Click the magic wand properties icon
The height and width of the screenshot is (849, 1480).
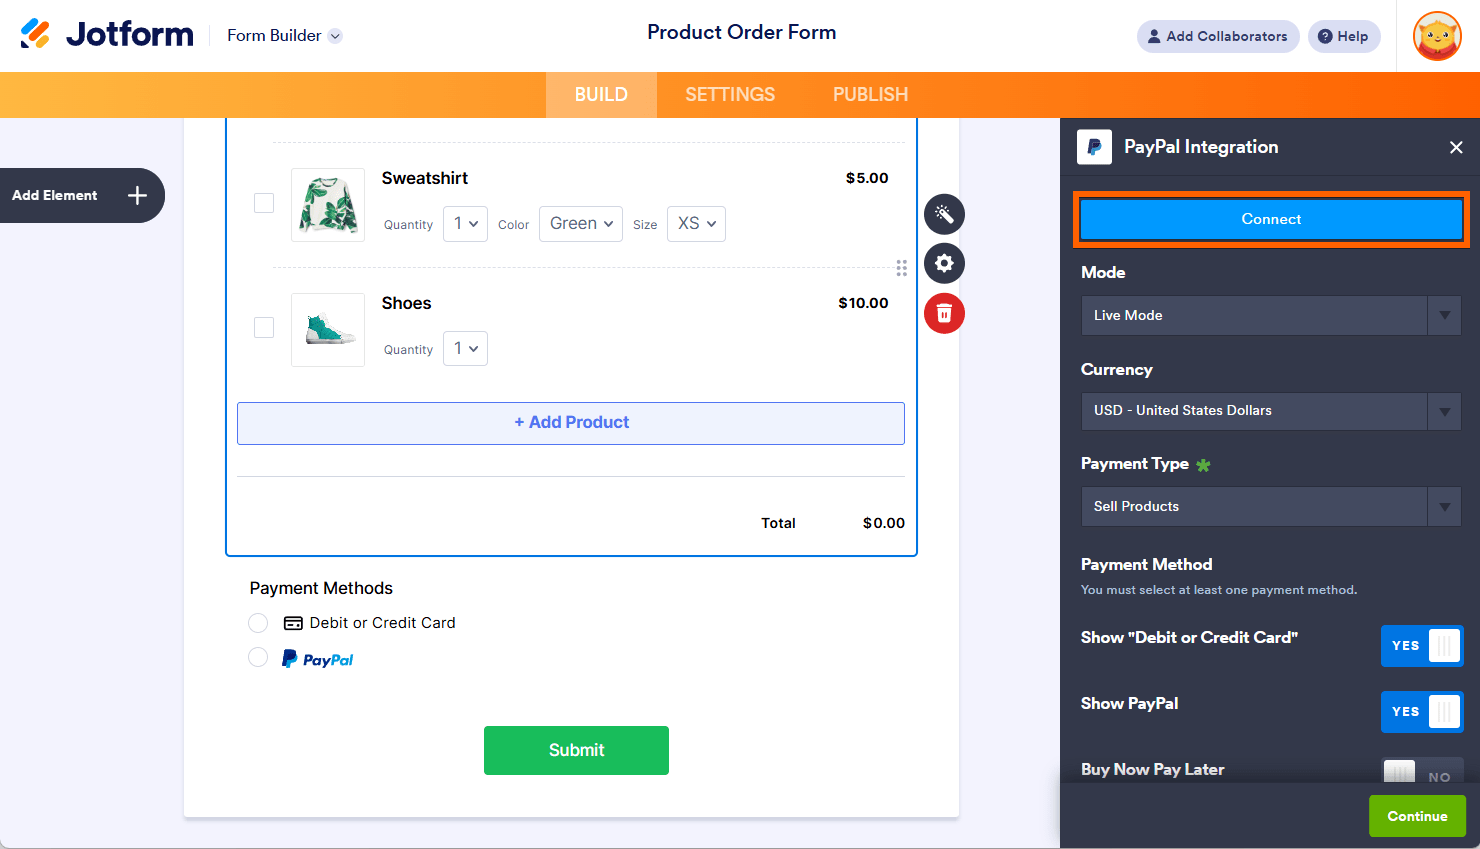click(944, 214)
